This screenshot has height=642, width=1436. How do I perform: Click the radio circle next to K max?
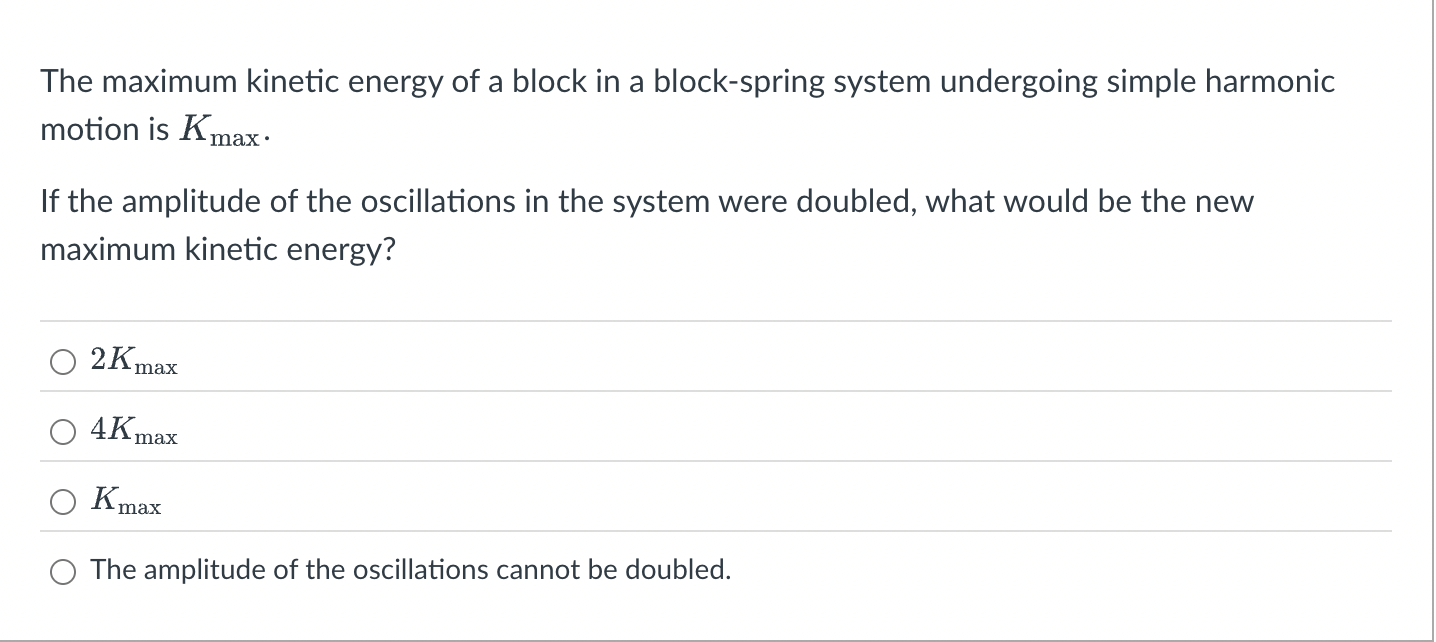62,500
